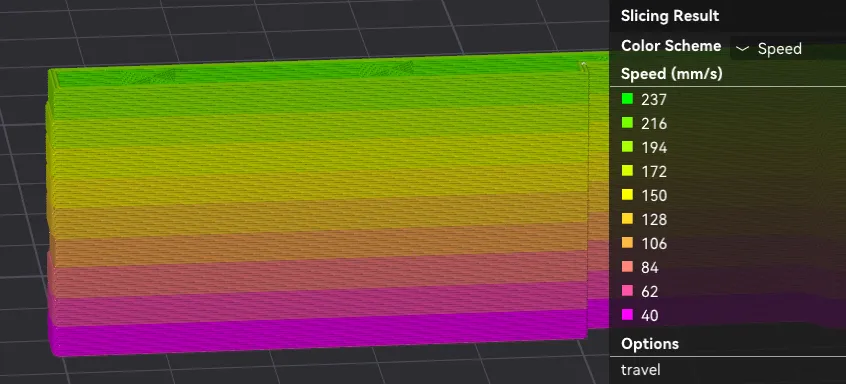Image resolution: width=846 pixels, height=384 pixels.
Task: Open the Color Scheme Speed dropdown
Action: pos(788,49)
